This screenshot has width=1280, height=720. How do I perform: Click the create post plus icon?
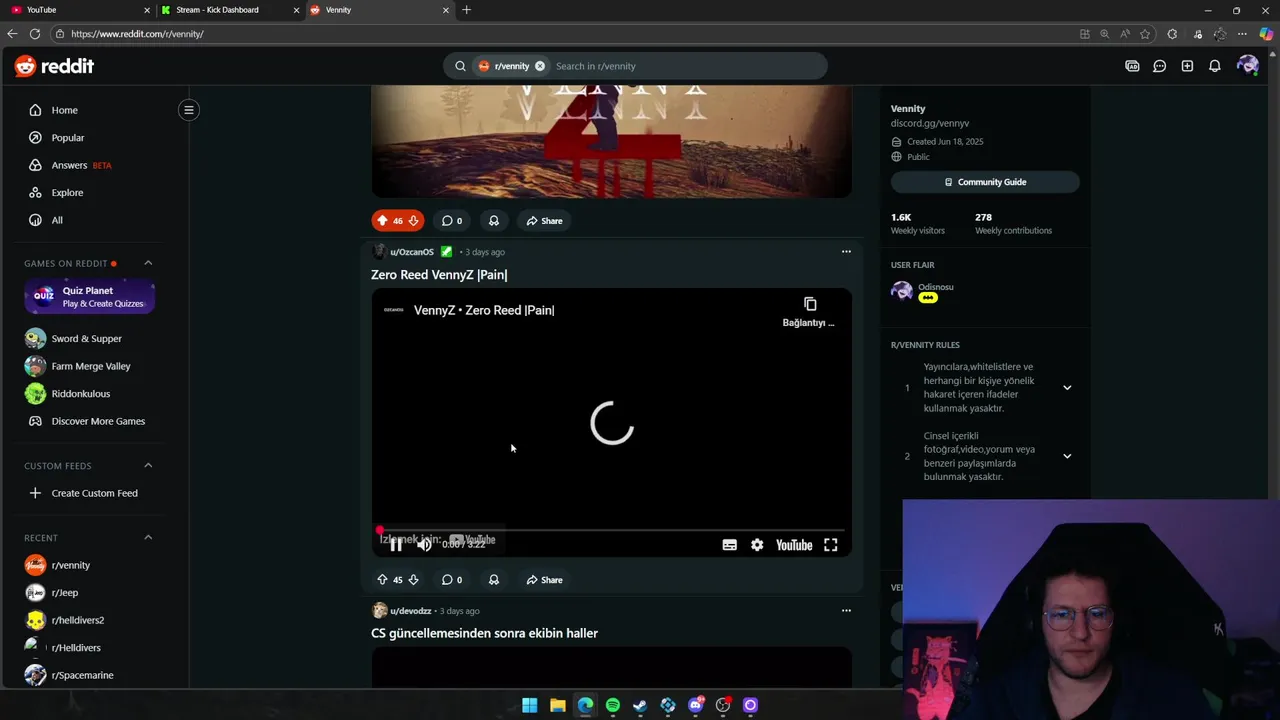(1187, 66)
